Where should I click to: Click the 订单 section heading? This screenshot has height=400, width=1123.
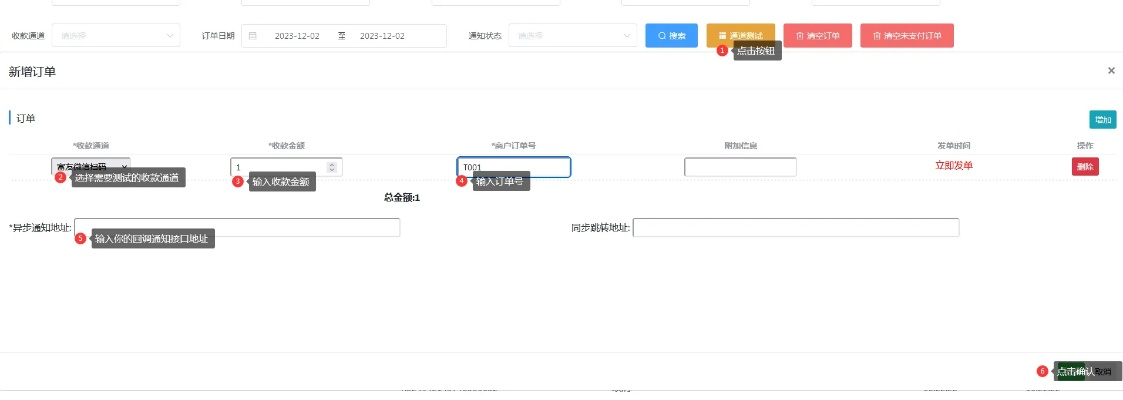(x=26, y=119)
